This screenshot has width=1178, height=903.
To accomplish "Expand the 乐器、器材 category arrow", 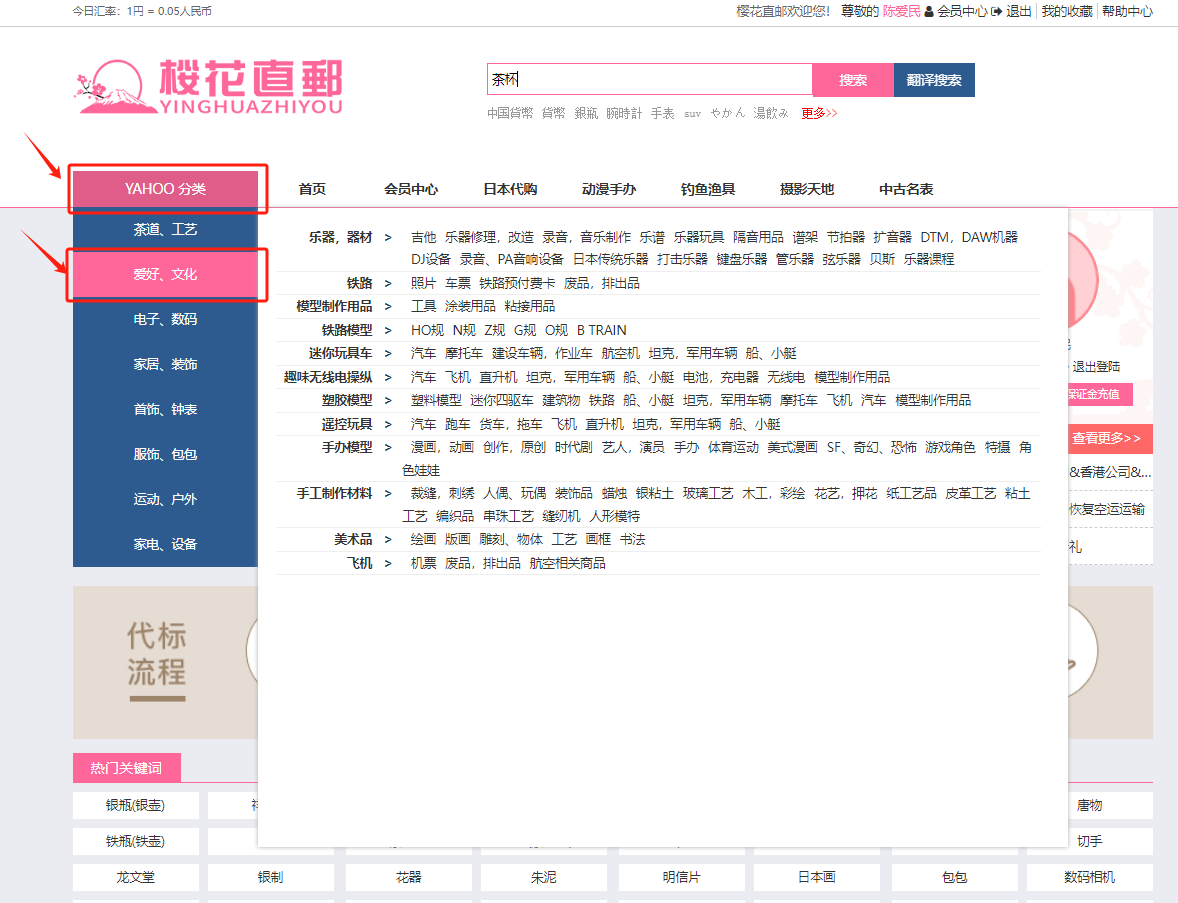I will point(388,238).
